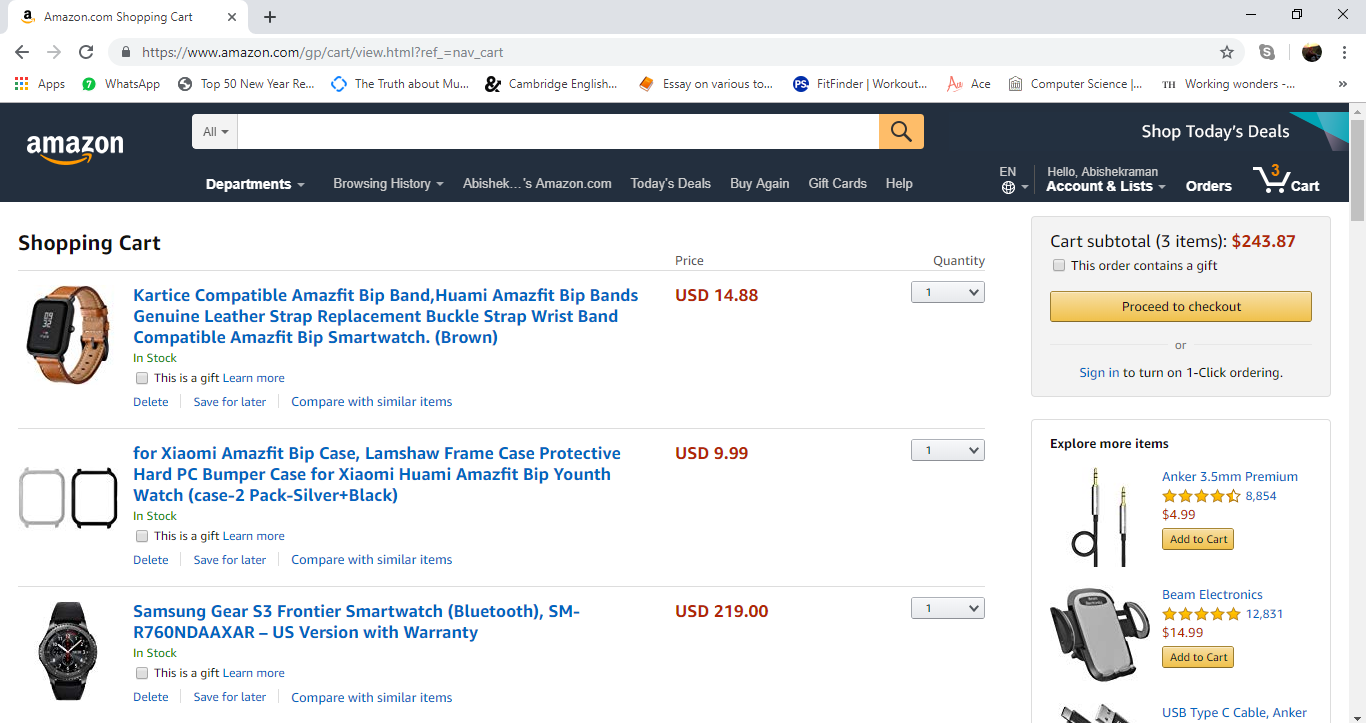This screenshot has width=1366, height=723.
Task: Compare Samsung Gear S3 with similar items
Action: point(372,698)
